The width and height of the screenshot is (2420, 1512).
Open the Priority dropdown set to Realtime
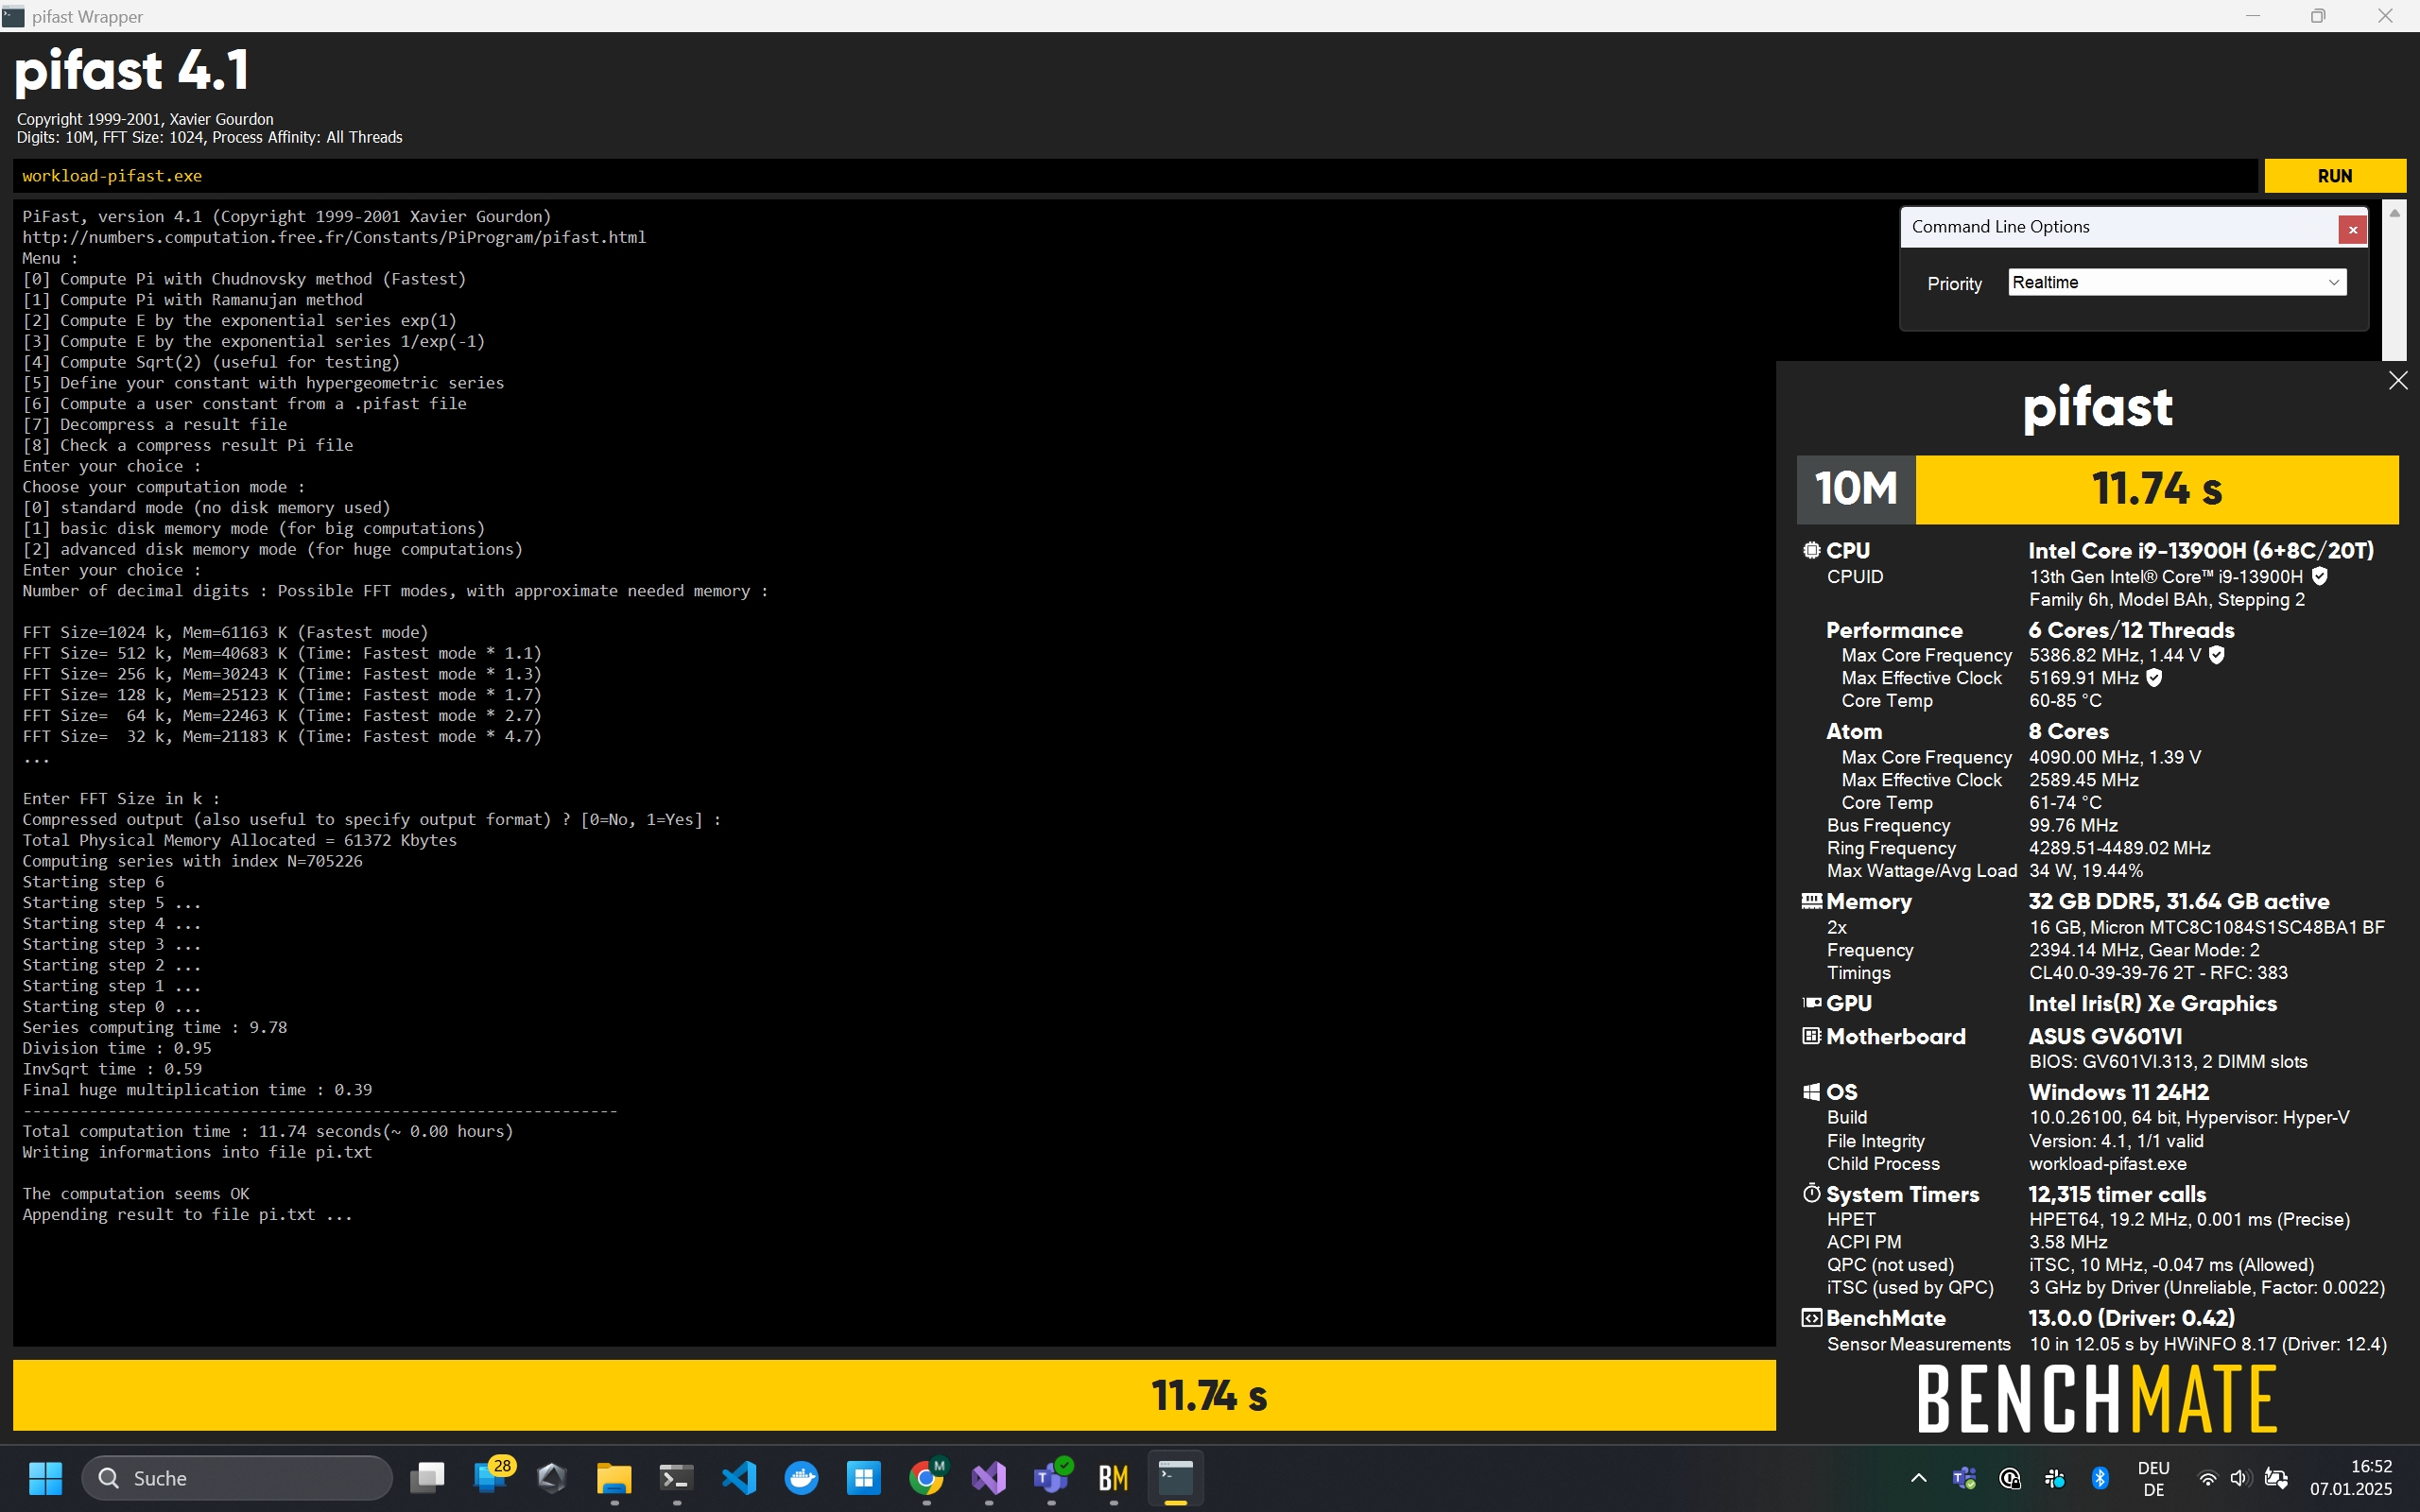[x=2176, y=282]
